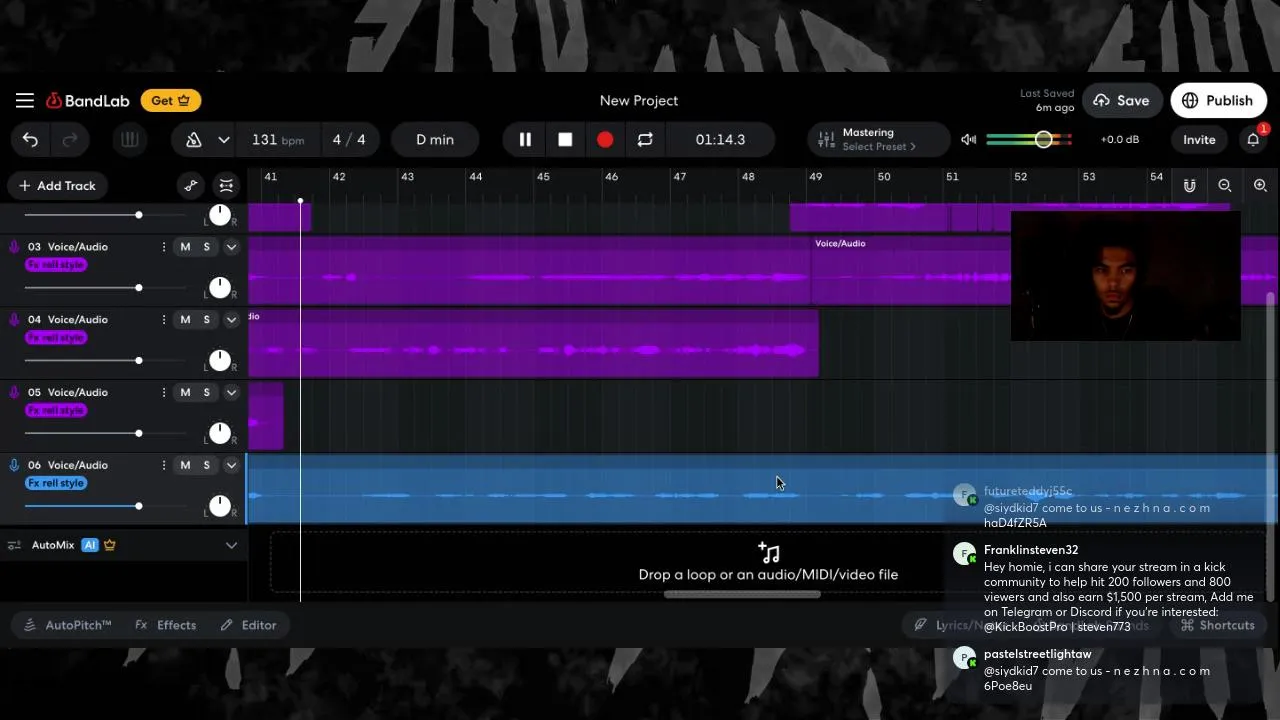Pause playback
Viewport: 1280px width, 720px height.
pos(525,140)
